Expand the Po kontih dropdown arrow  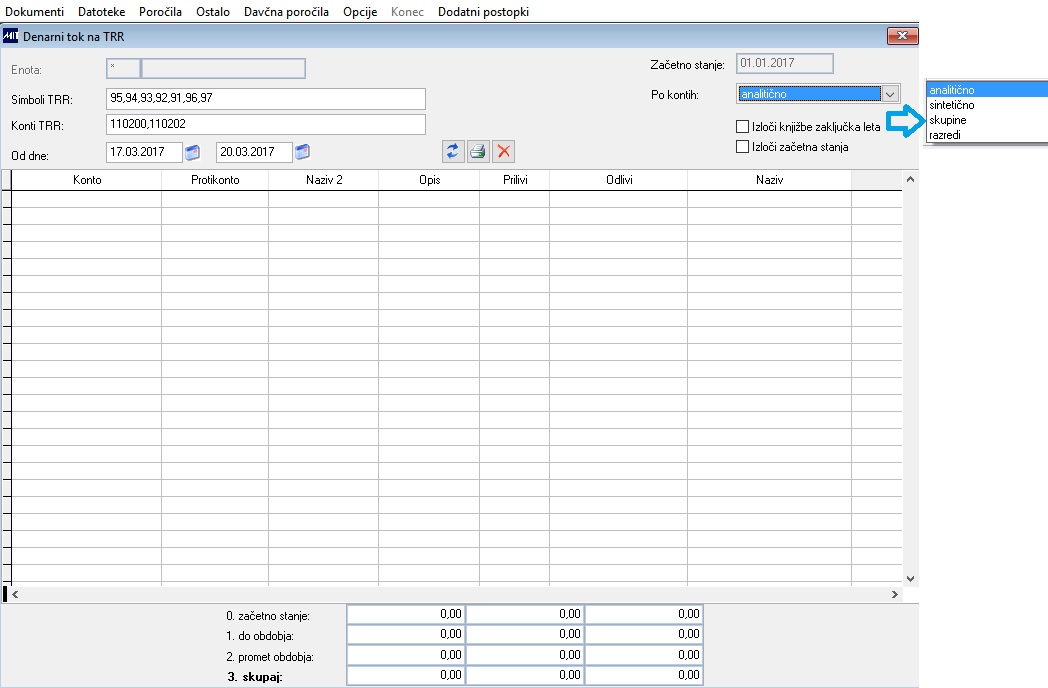(x=890, y=94)
